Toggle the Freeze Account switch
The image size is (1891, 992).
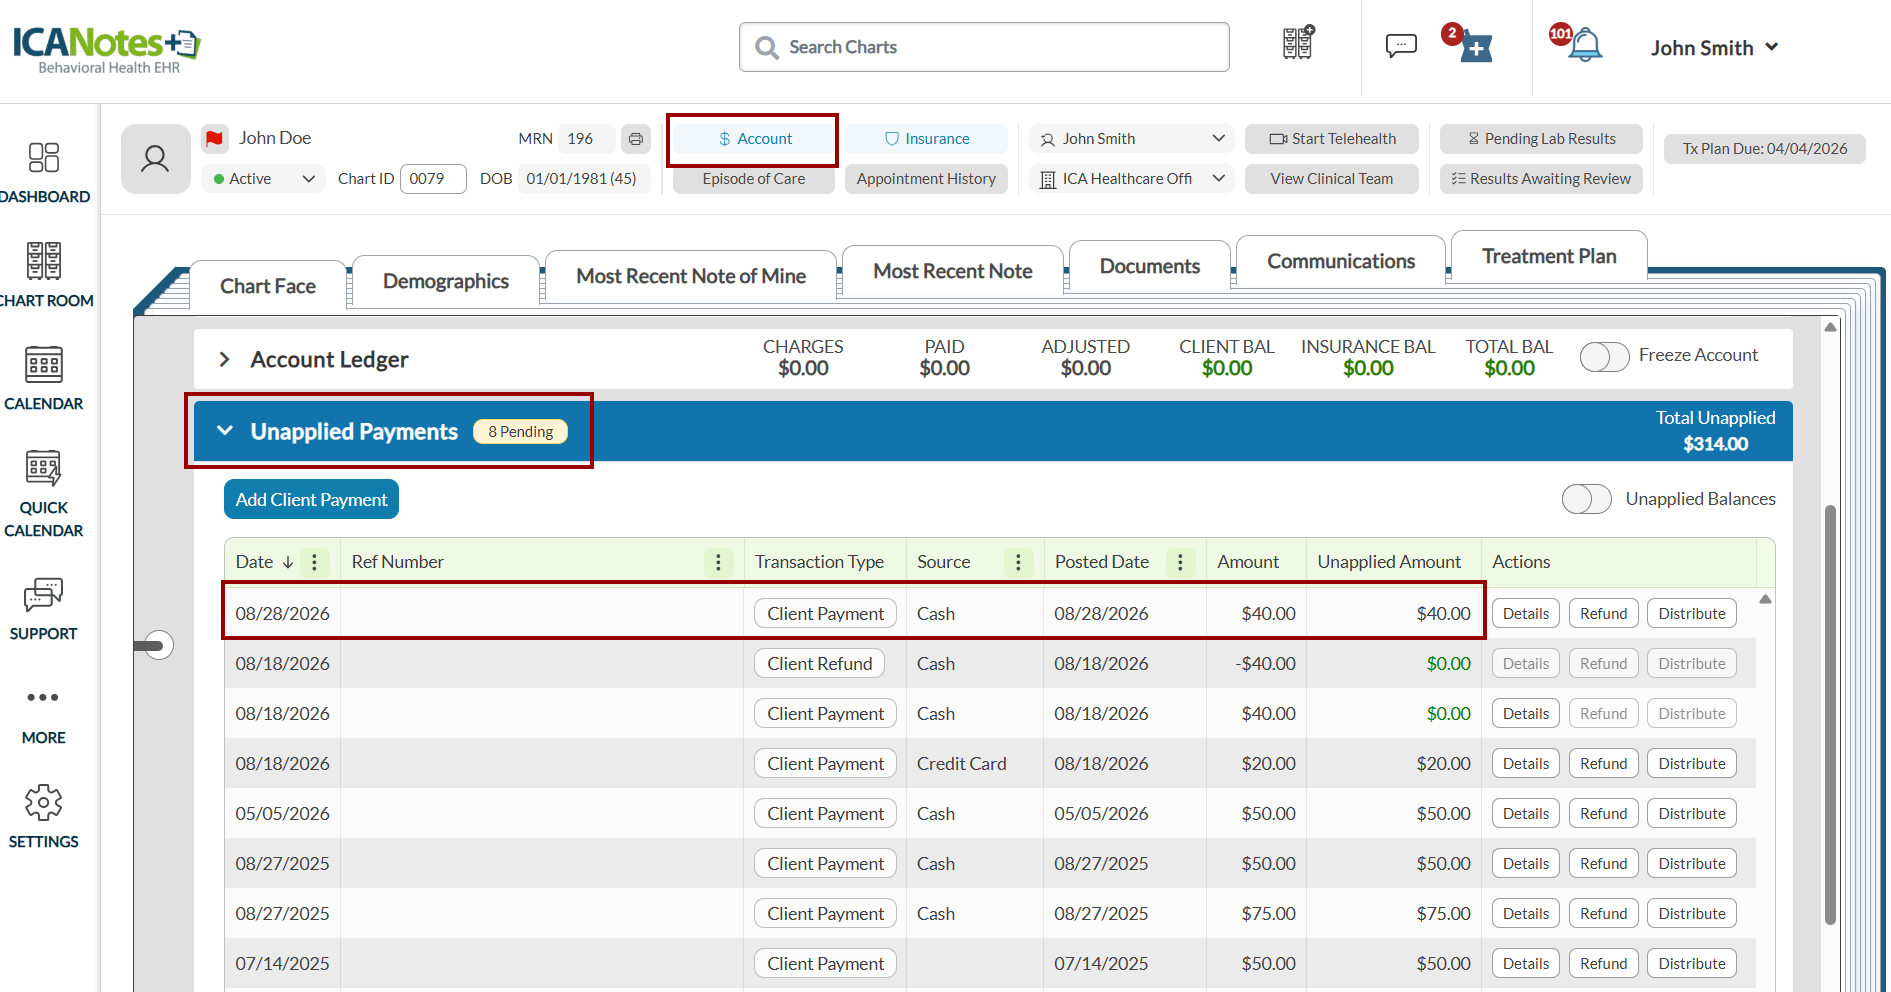point(1604,356)
